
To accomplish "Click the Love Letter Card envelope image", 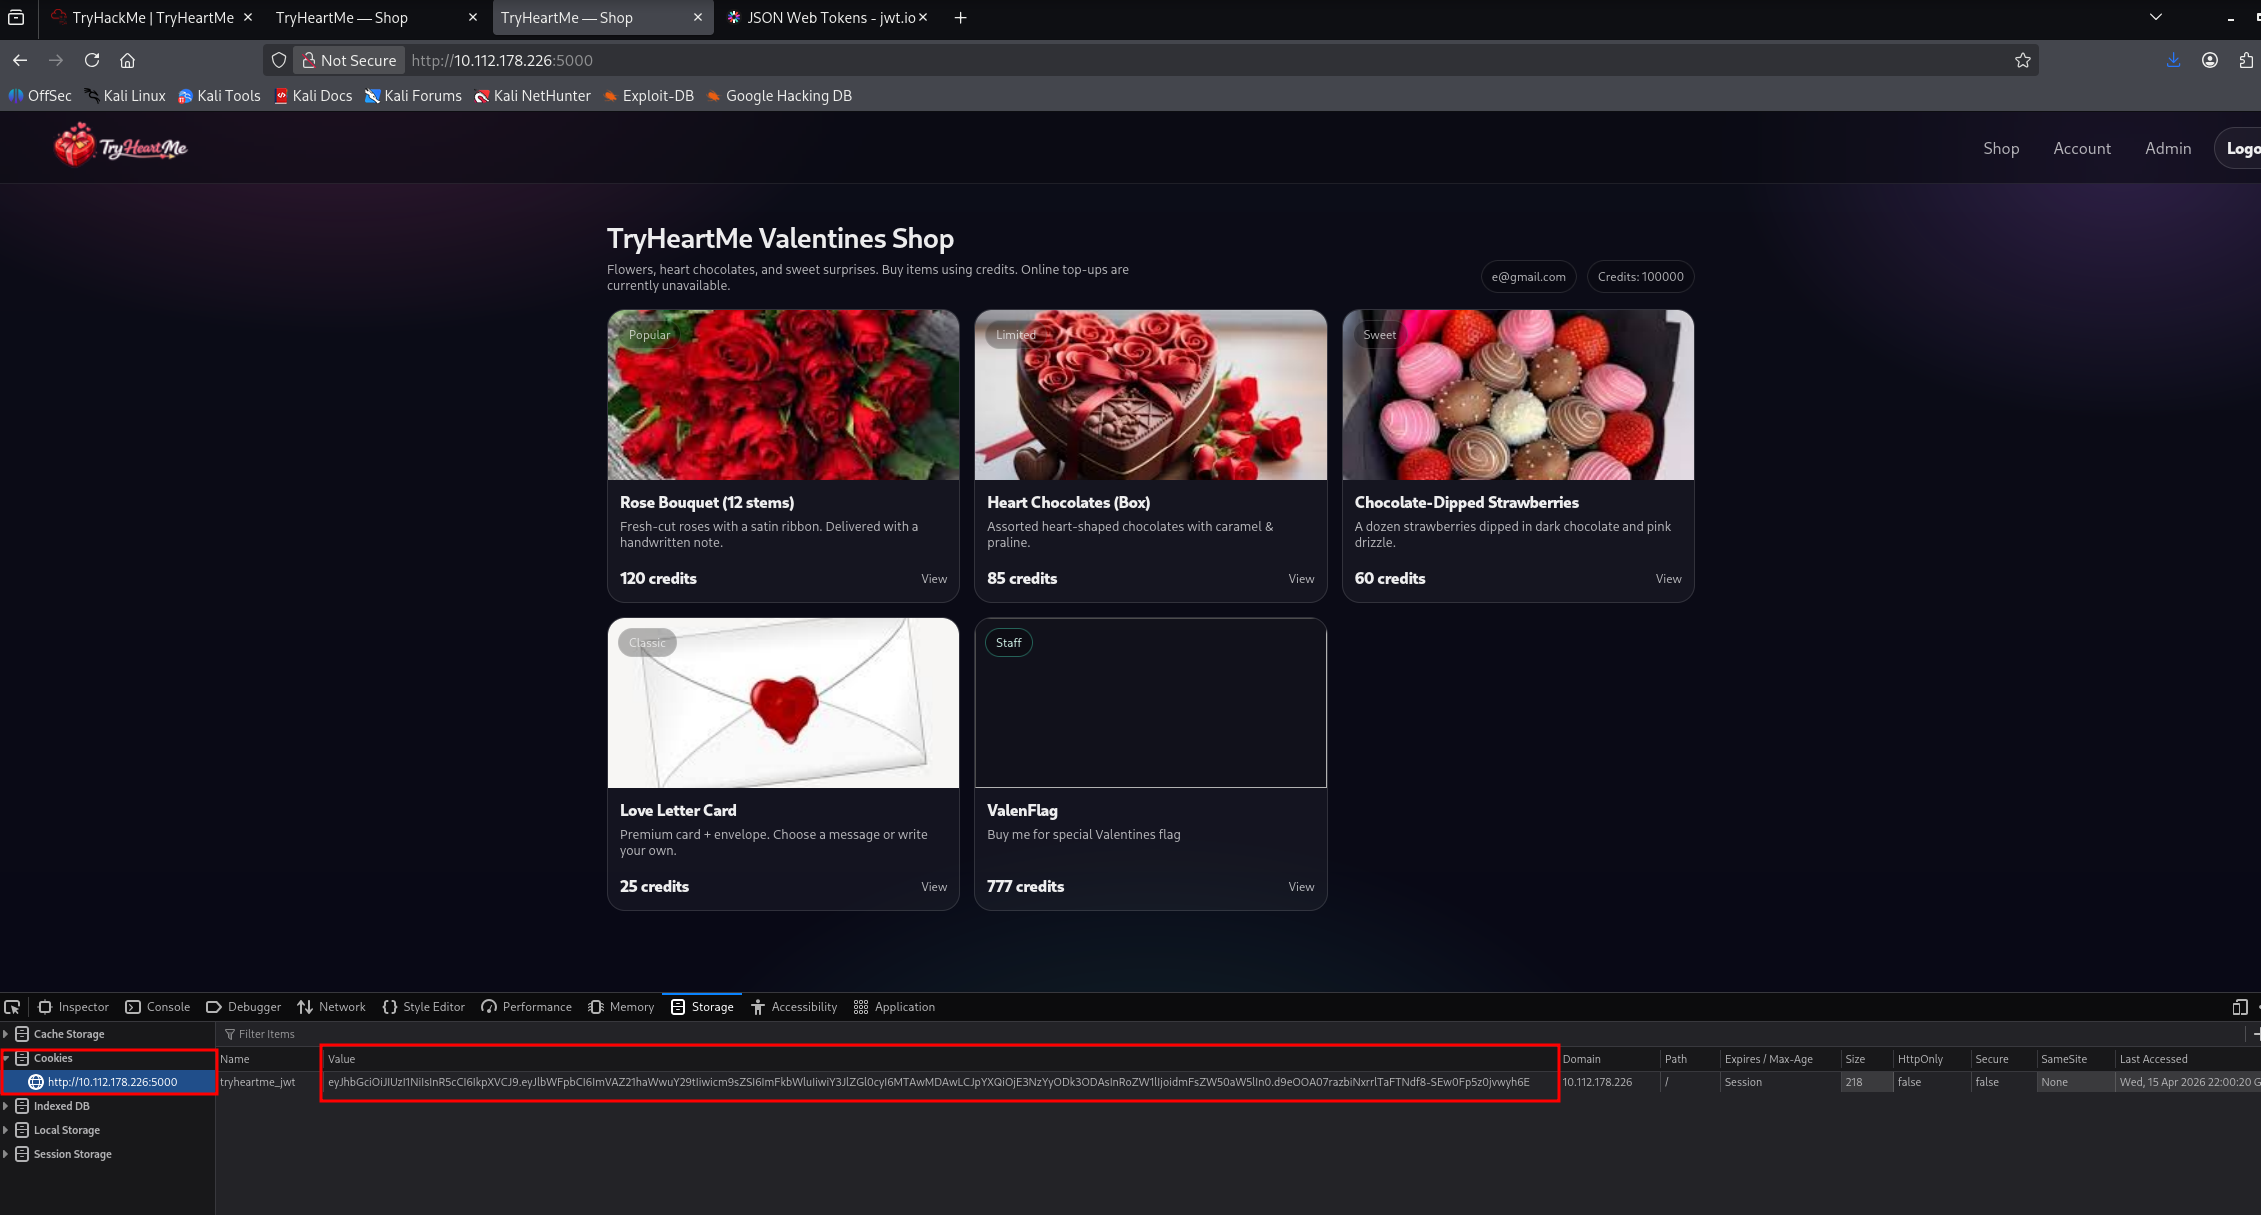I will tap(783, 703).
